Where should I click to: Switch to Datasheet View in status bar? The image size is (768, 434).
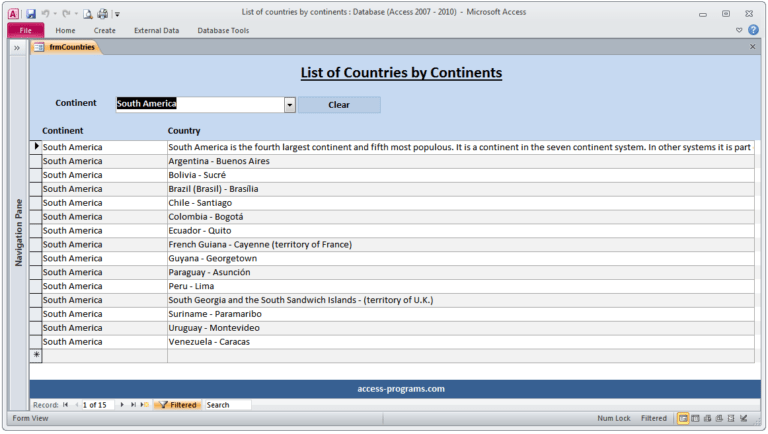click(695, 418)
